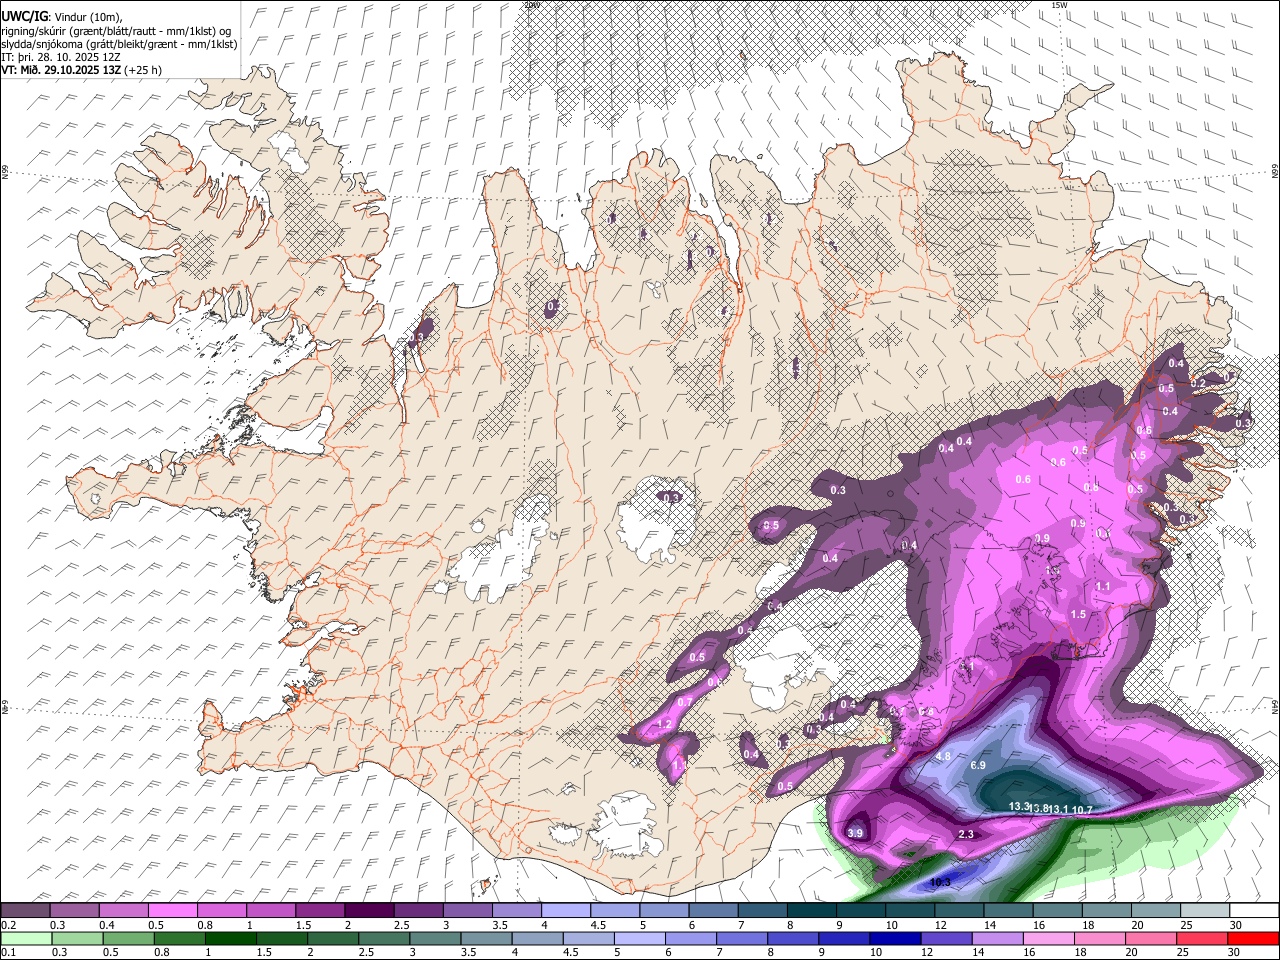Image resolution: width=1280 pixels, height=960 pixels.
Task: Click the 13.3 precipitation value on the map
Action: point(1019,806)
